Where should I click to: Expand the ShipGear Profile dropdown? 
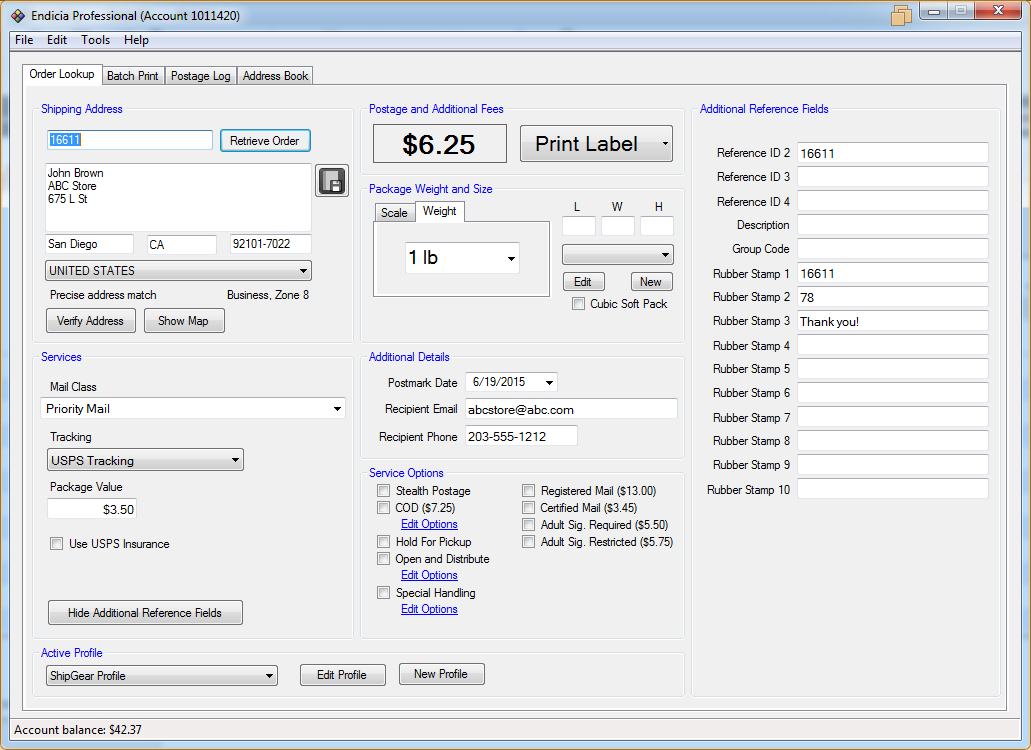(162, 676)
